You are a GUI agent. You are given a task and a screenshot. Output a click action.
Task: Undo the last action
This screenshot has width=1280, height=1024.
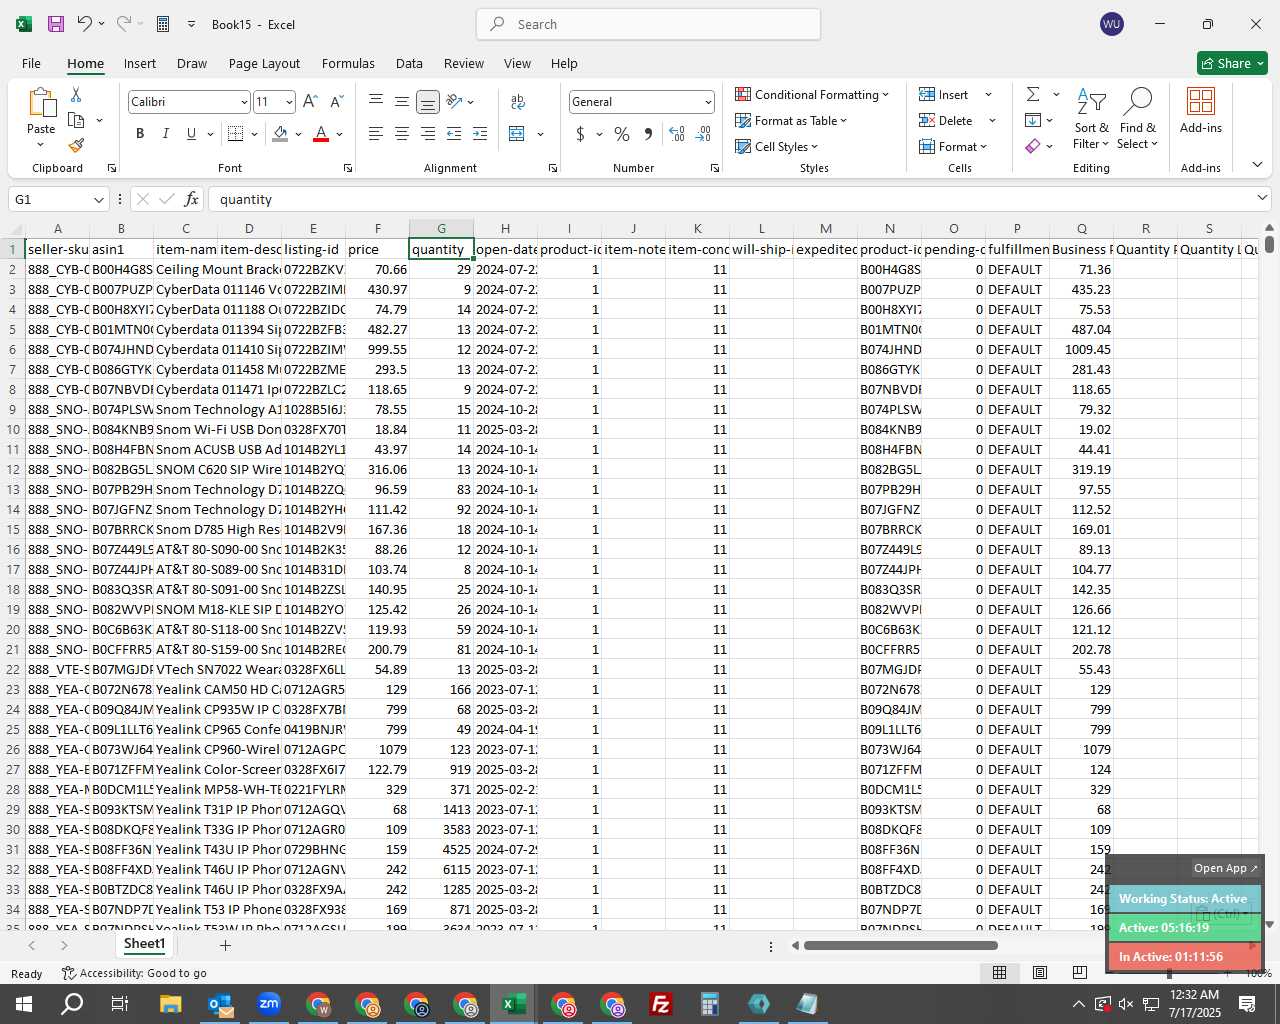[85, 24]
